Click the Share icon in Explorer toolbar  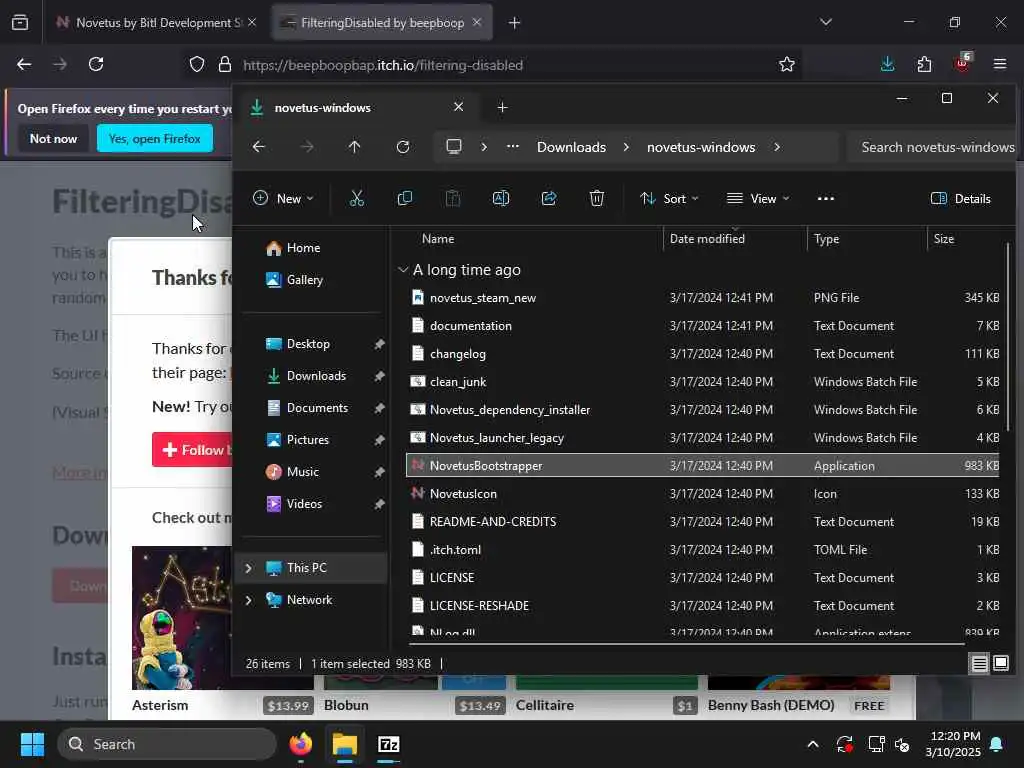point(549,199)
